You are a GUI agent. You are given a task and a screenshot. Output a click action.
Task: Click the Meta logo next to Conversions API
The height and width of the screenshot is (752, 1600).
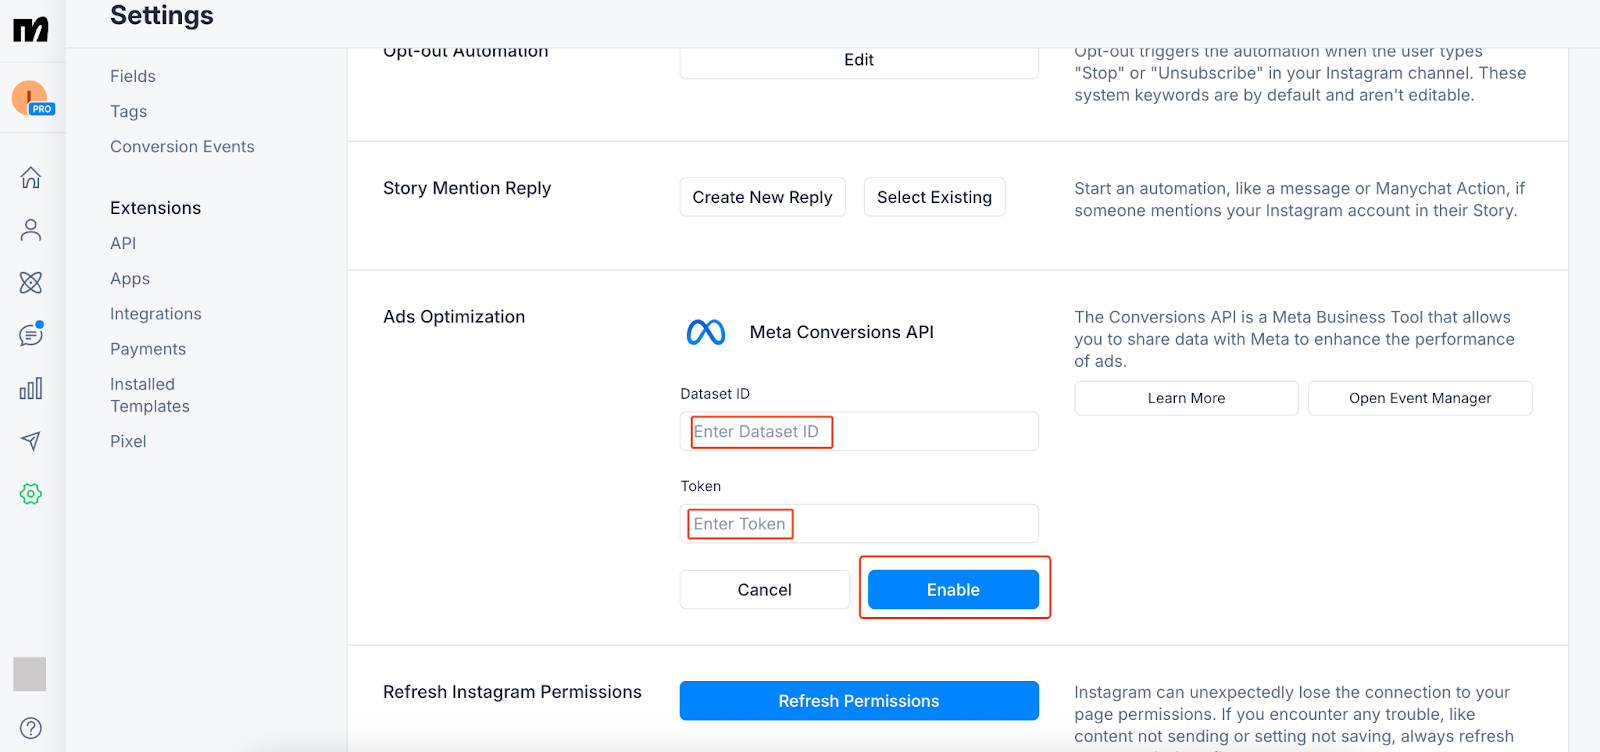706,331
